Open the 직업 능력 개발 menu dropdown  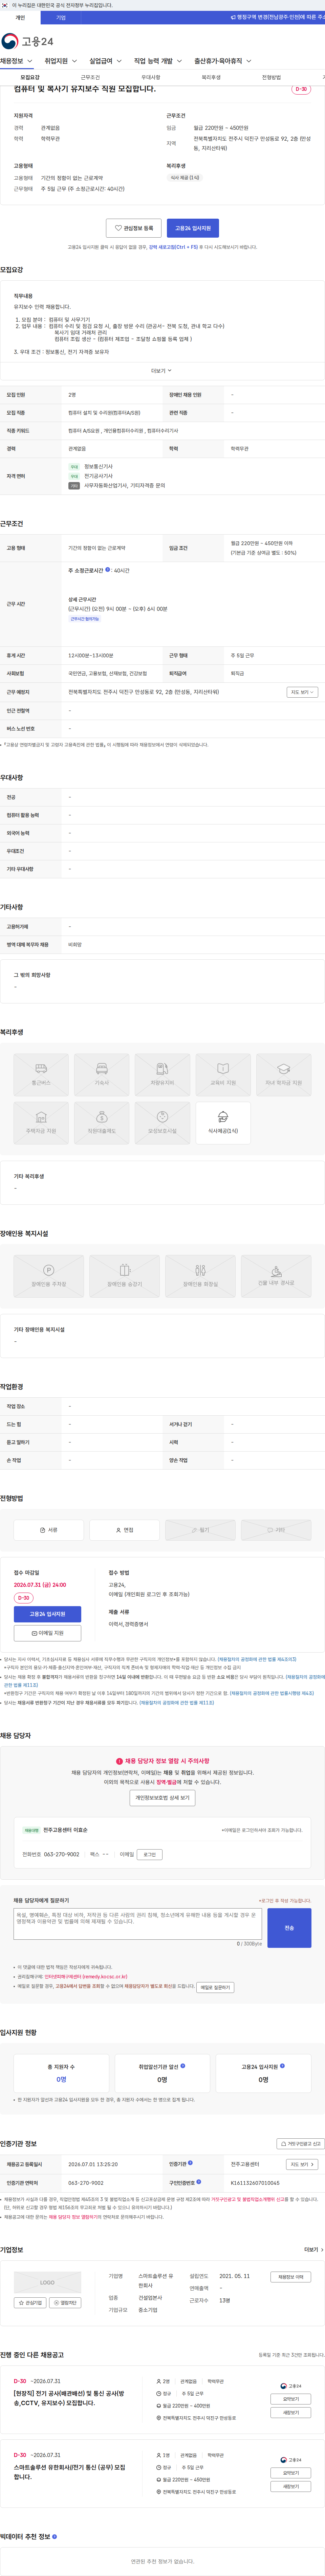[158, 61]
